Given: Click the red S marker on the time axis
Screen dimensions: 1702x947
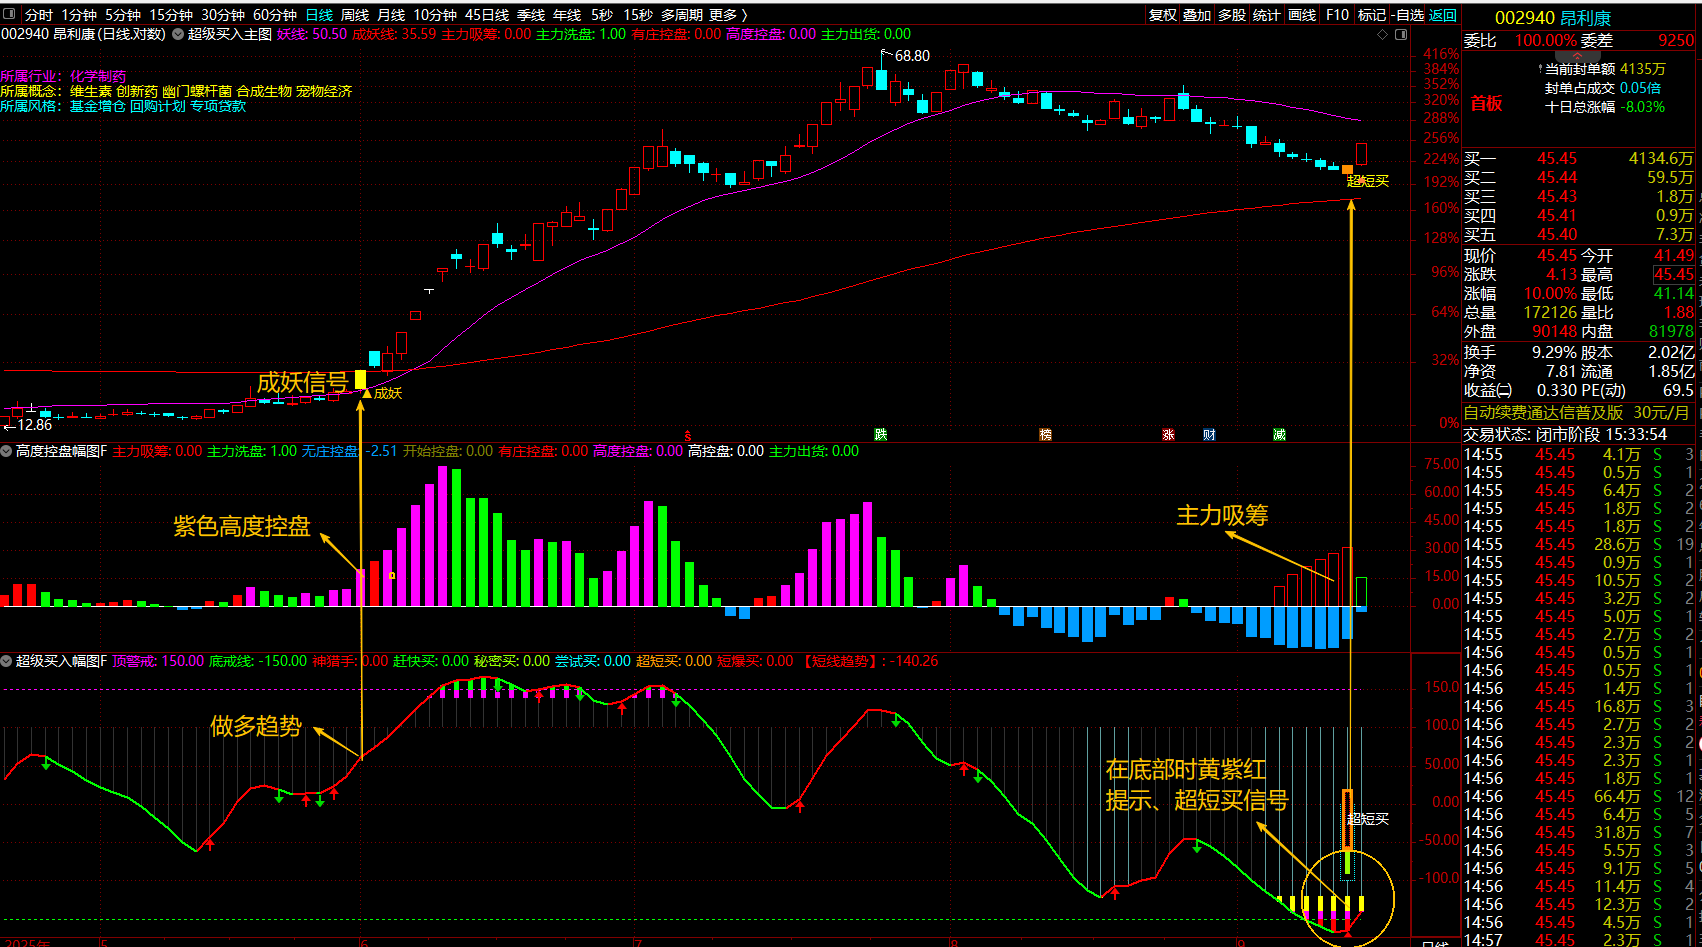Looking at the screenshot, I should tap(688, 435).
